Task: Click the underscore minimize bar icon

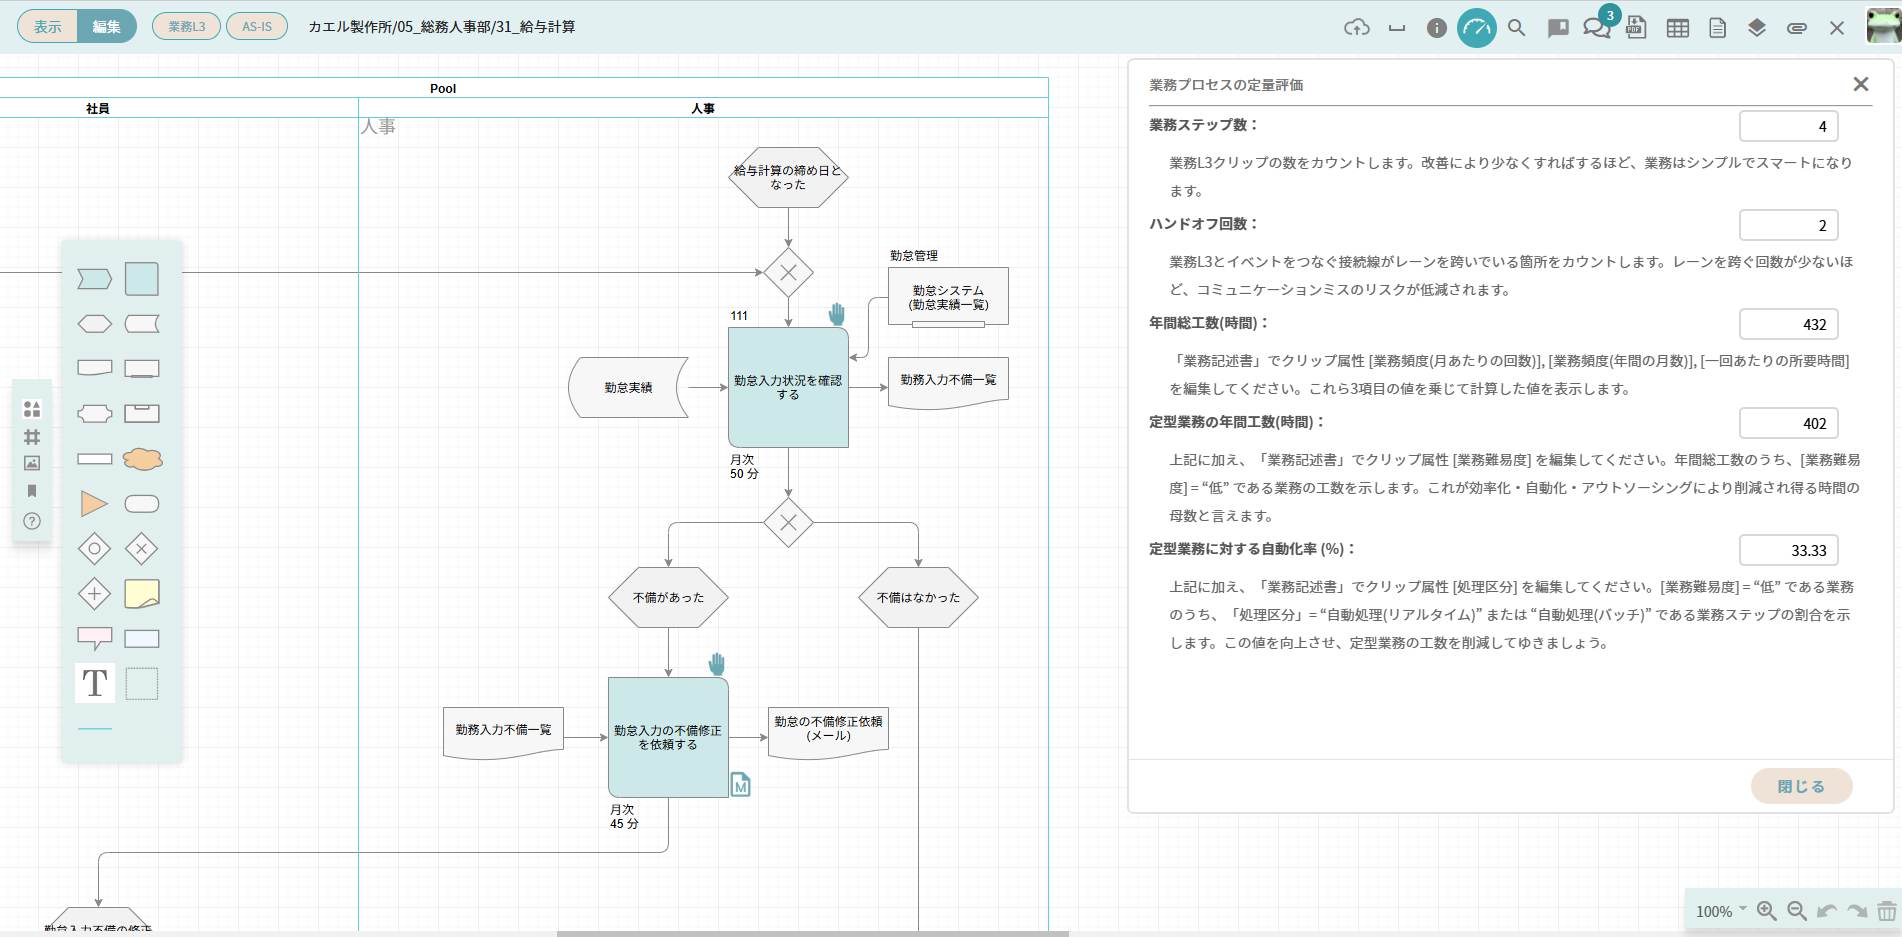Action: [x=1397, y=28]
